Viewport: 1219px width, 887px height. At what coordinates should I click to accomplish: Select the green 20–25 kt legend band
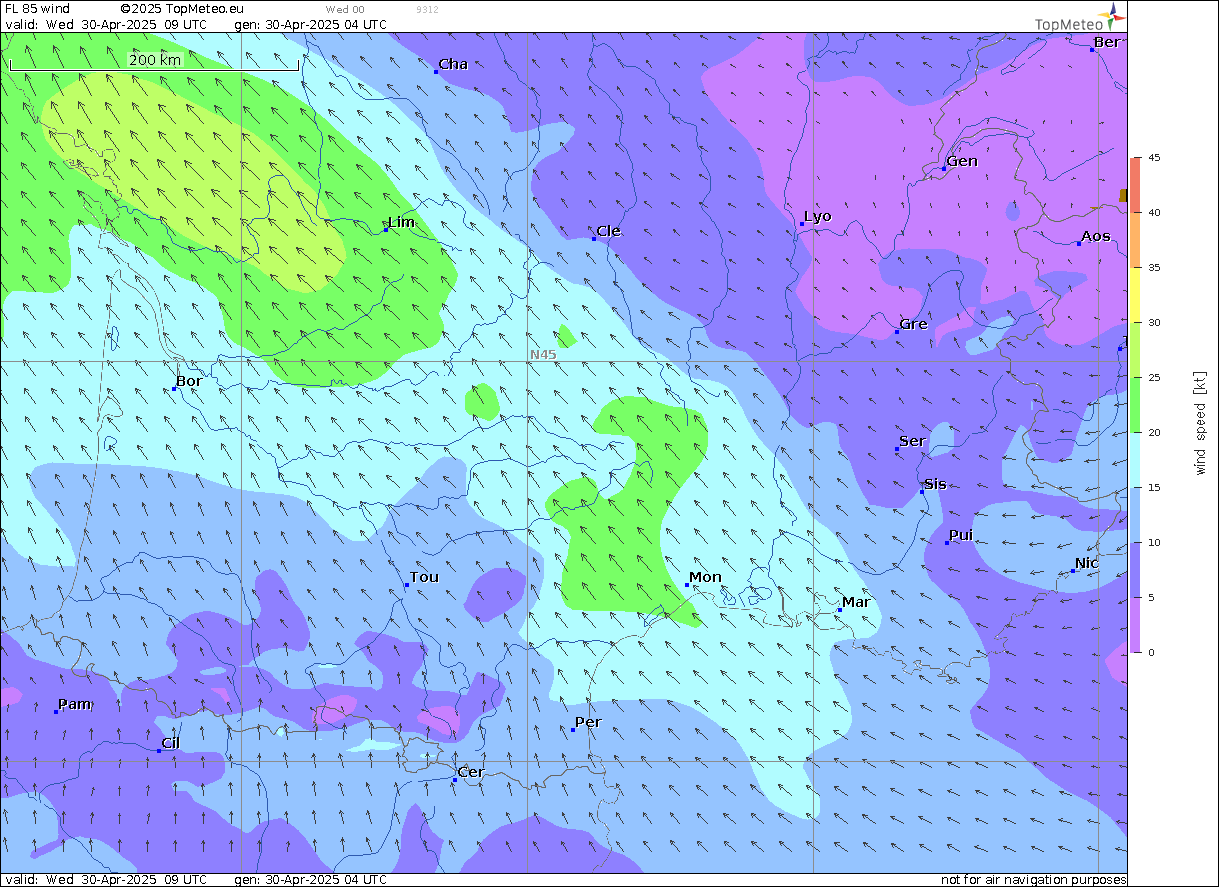coord(1135,405)
